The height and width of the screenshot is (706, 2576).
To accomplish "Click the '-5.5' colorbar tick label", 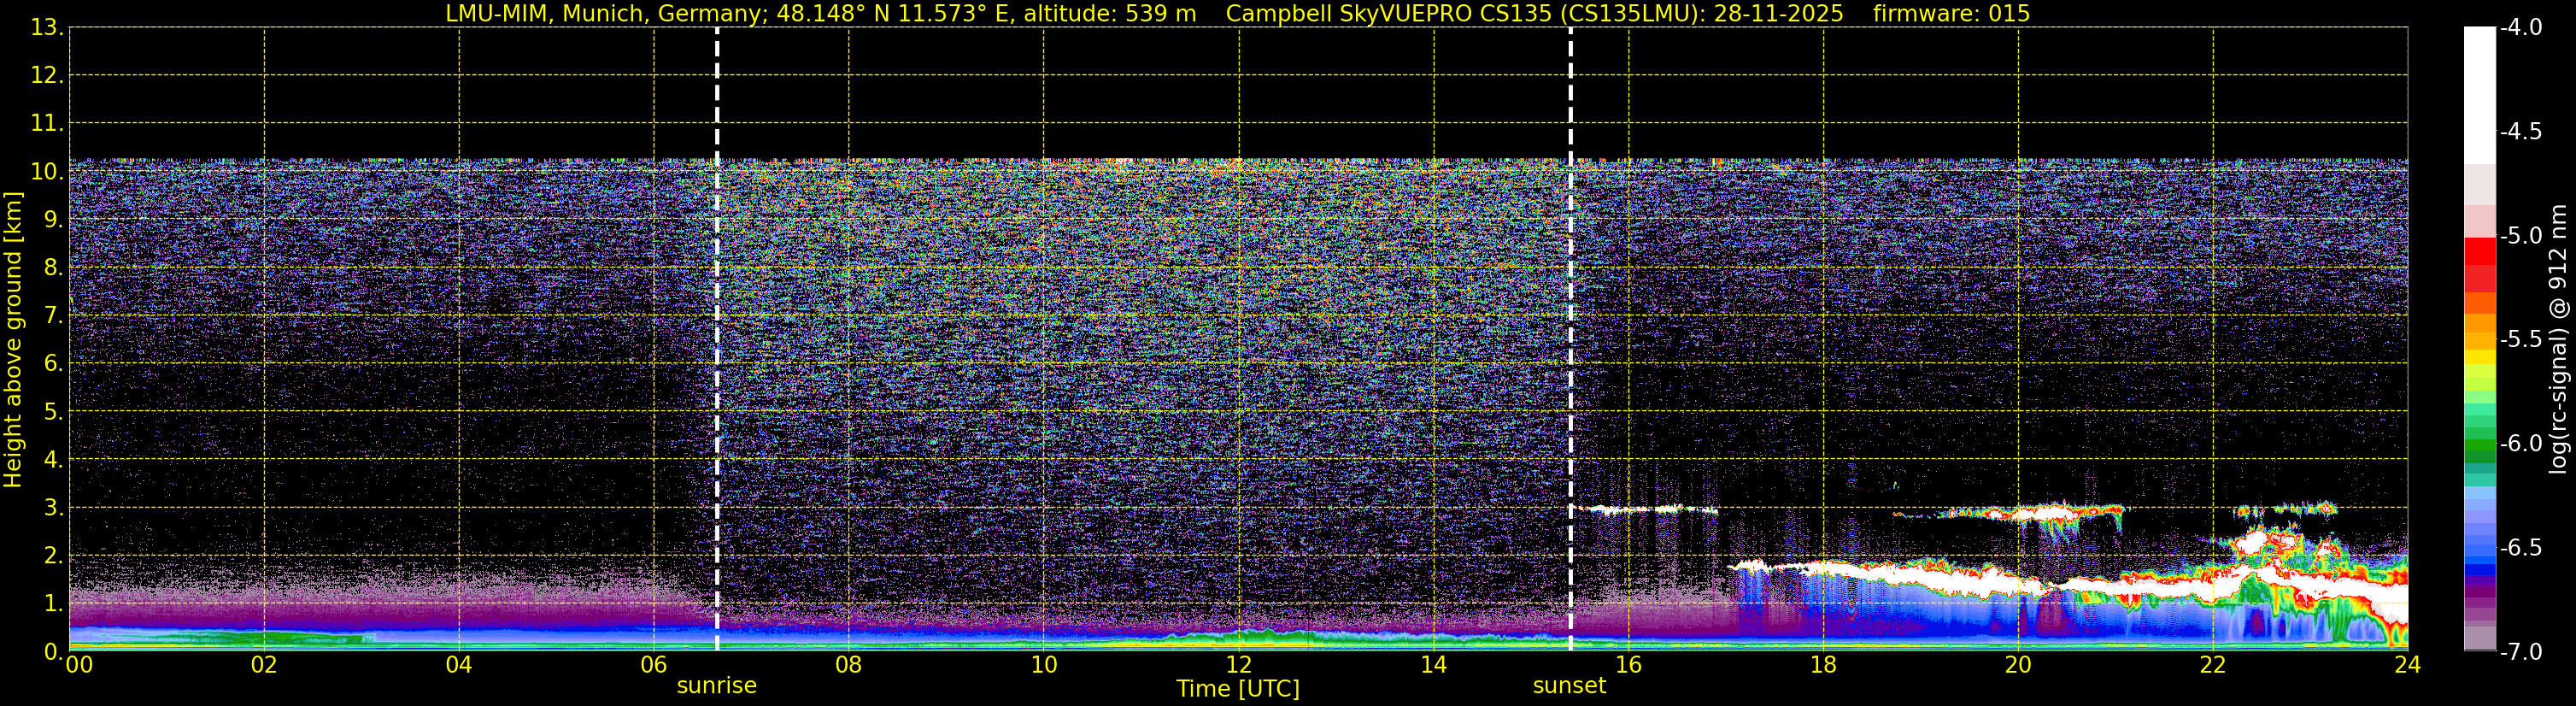I will coord(2520,340).
